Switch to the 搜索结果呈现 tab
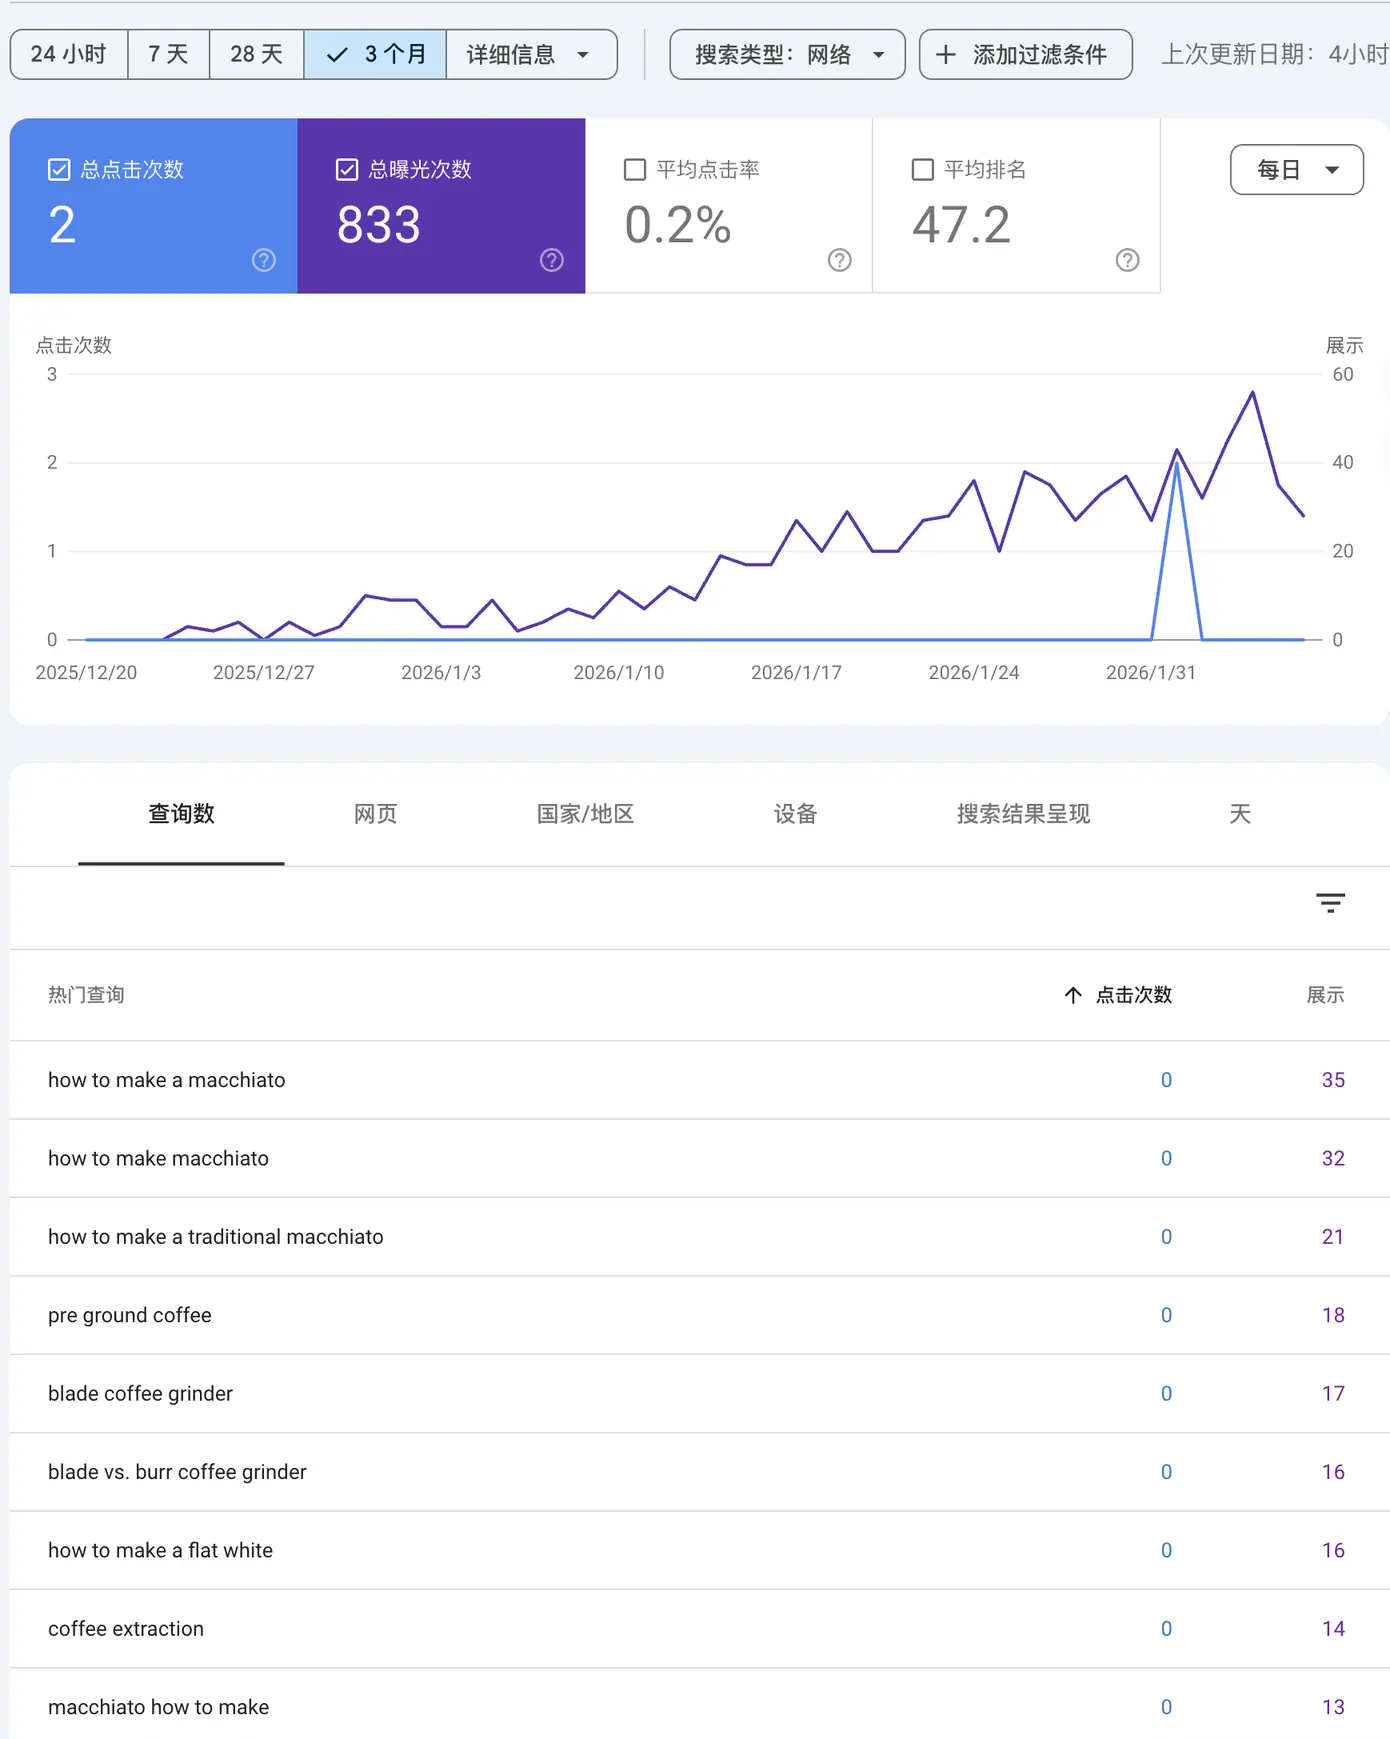This screenshot has width=1390, height=1739. pos(1023,814)
